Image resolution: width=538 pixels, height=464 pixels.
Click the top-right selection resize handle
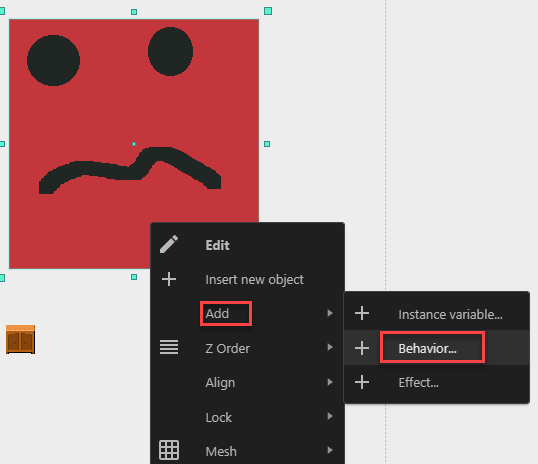[x=268, y=11]
